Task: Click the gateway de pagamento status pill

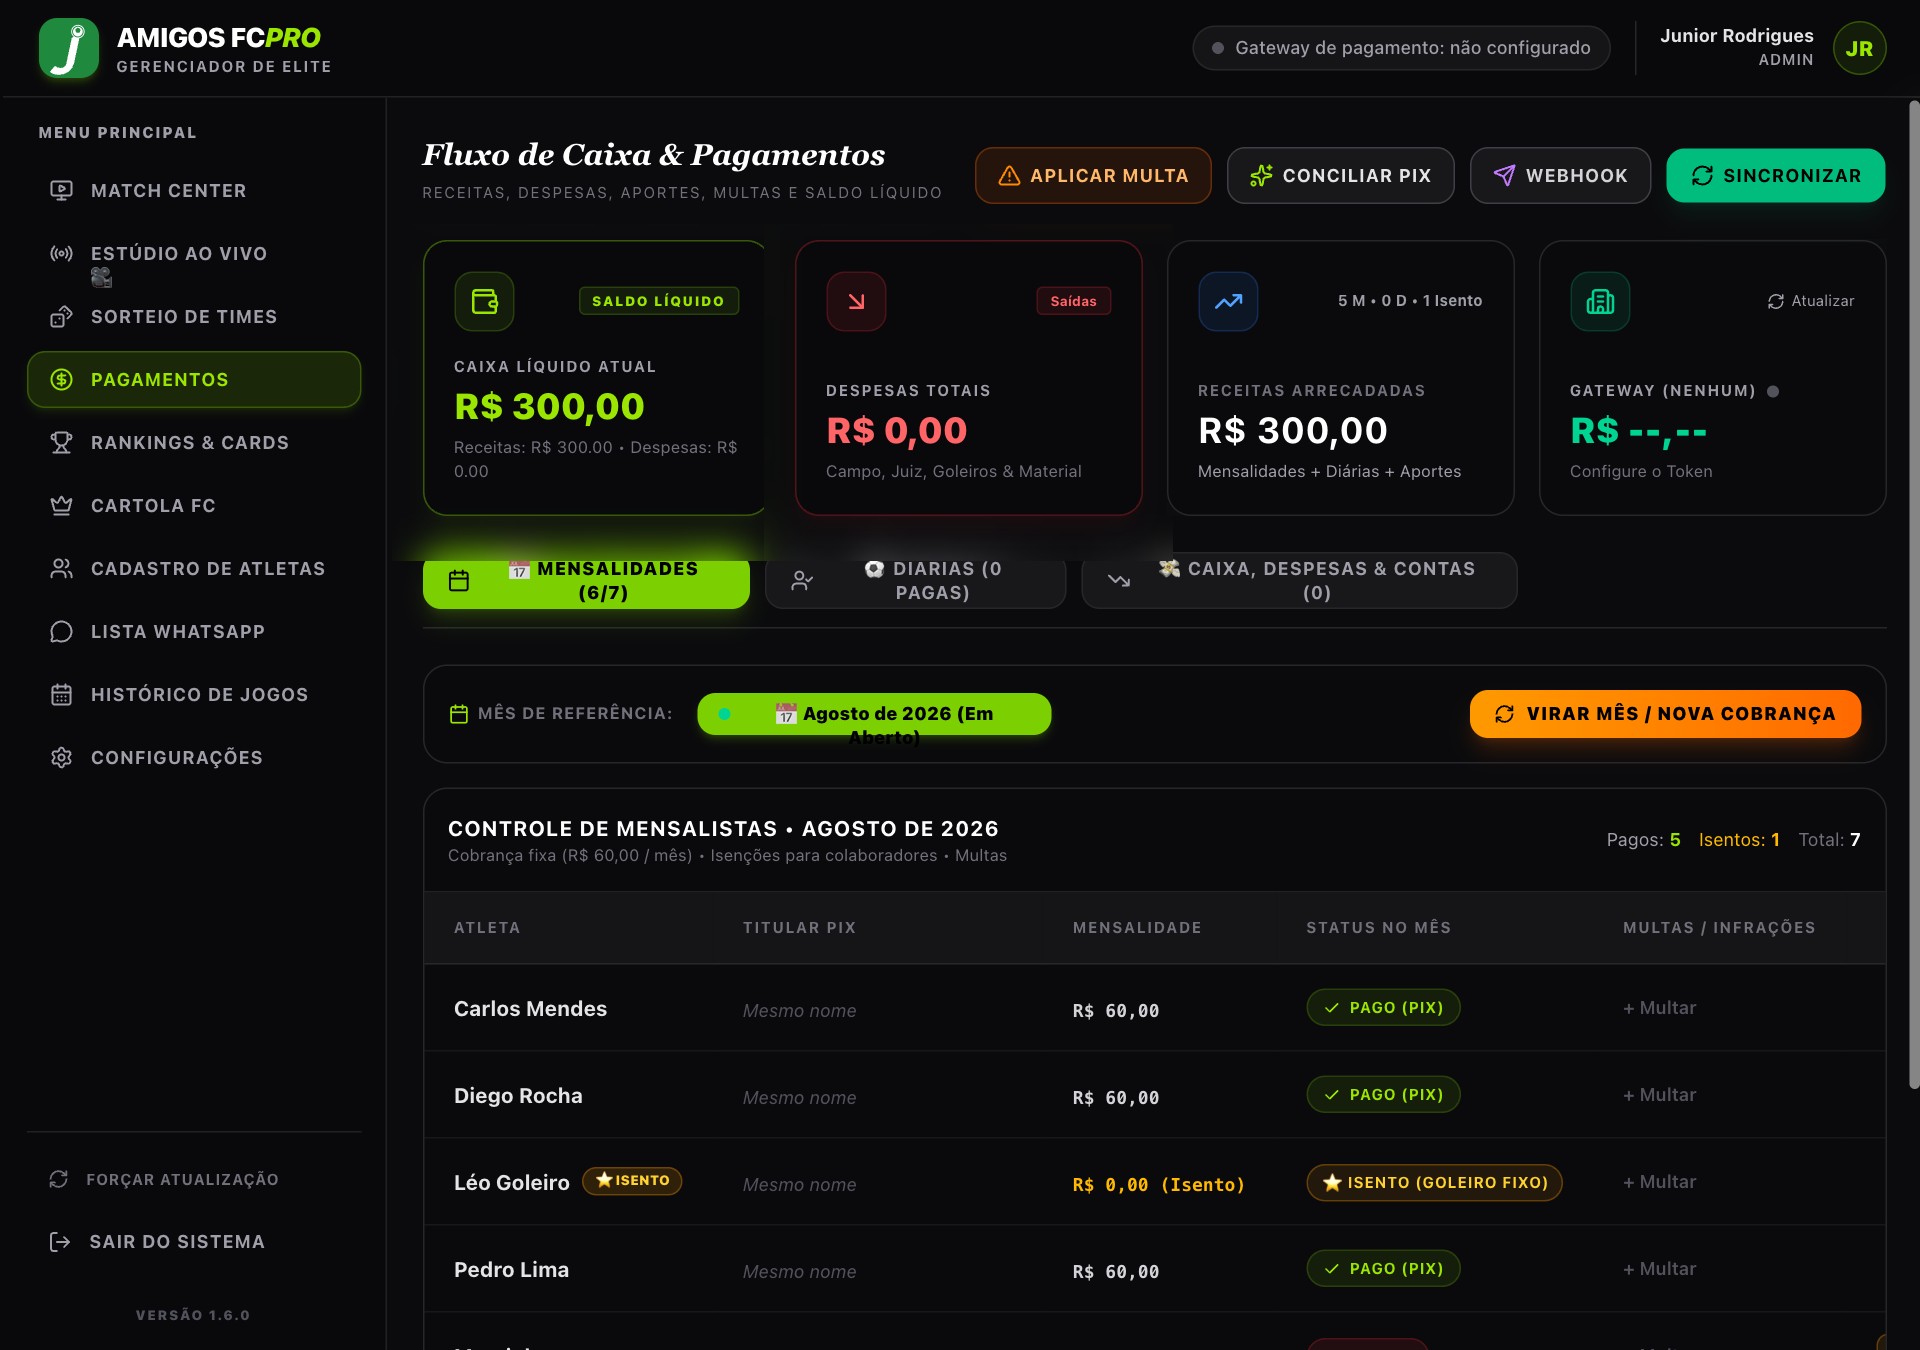Action: 1401,48
